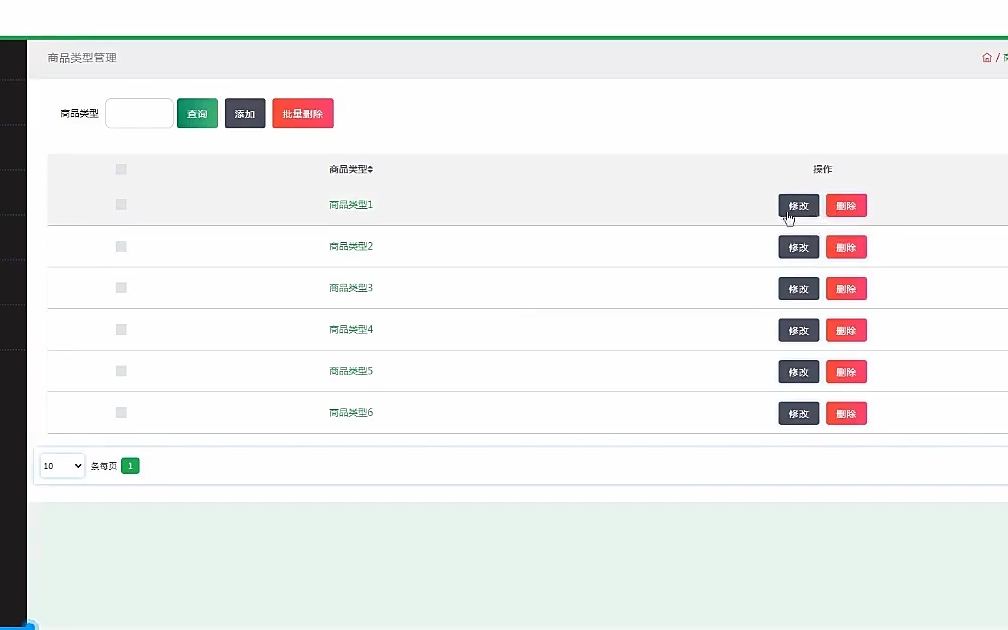
Task: Focus the 商品类型 search input field
Action: click(x=140, y=113)
